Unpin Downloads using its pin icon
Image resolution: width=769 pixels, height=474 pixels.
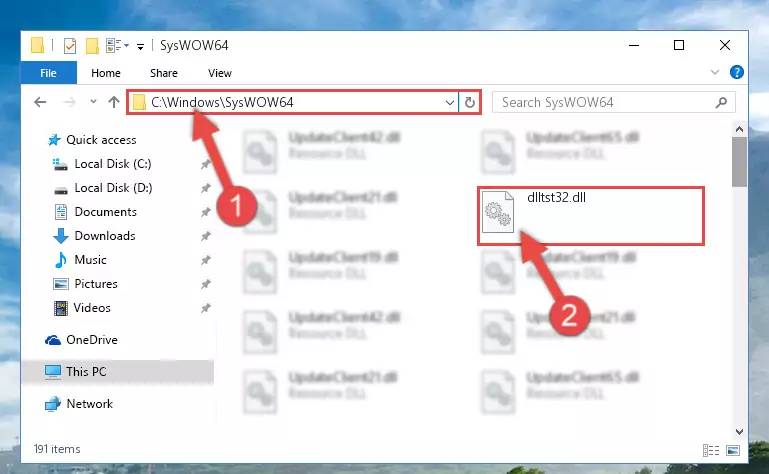coord(205,237)
